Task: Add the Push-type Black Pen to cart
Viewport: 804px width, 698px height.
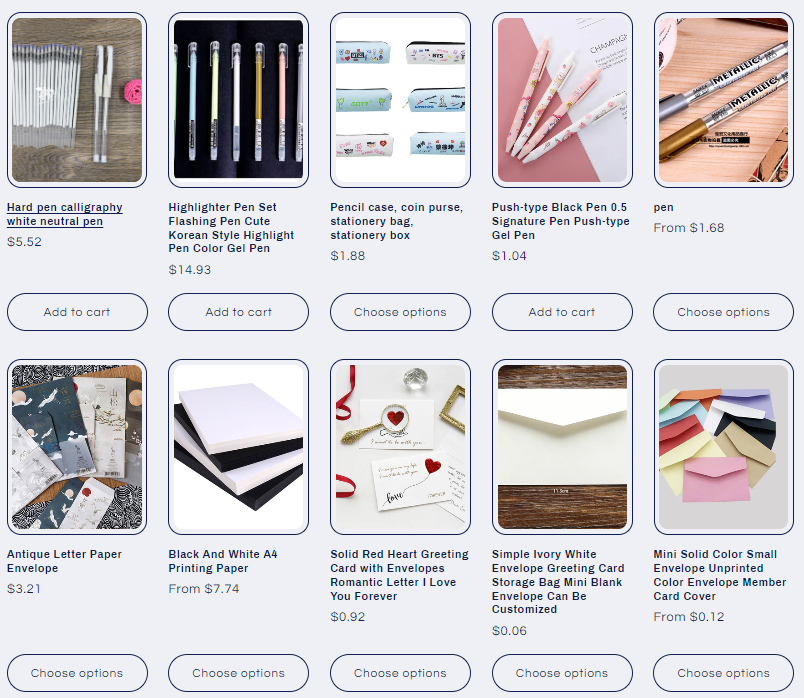Action: (x=562, y=312)
